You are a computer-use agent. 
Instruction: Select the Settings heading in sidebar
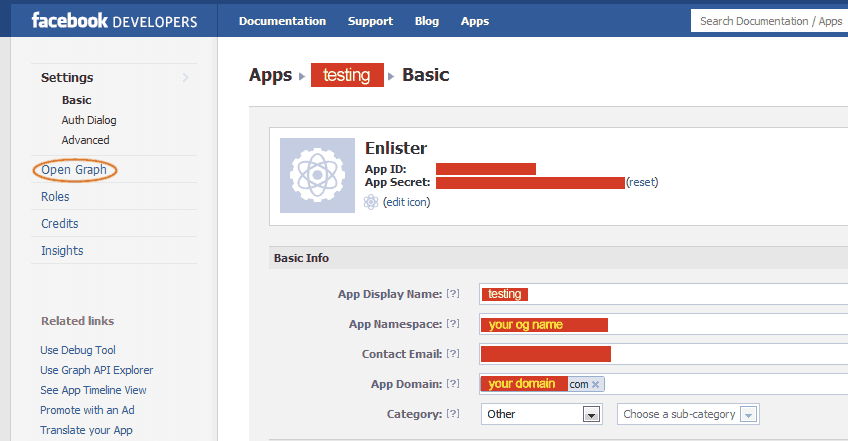coord(67,77)
